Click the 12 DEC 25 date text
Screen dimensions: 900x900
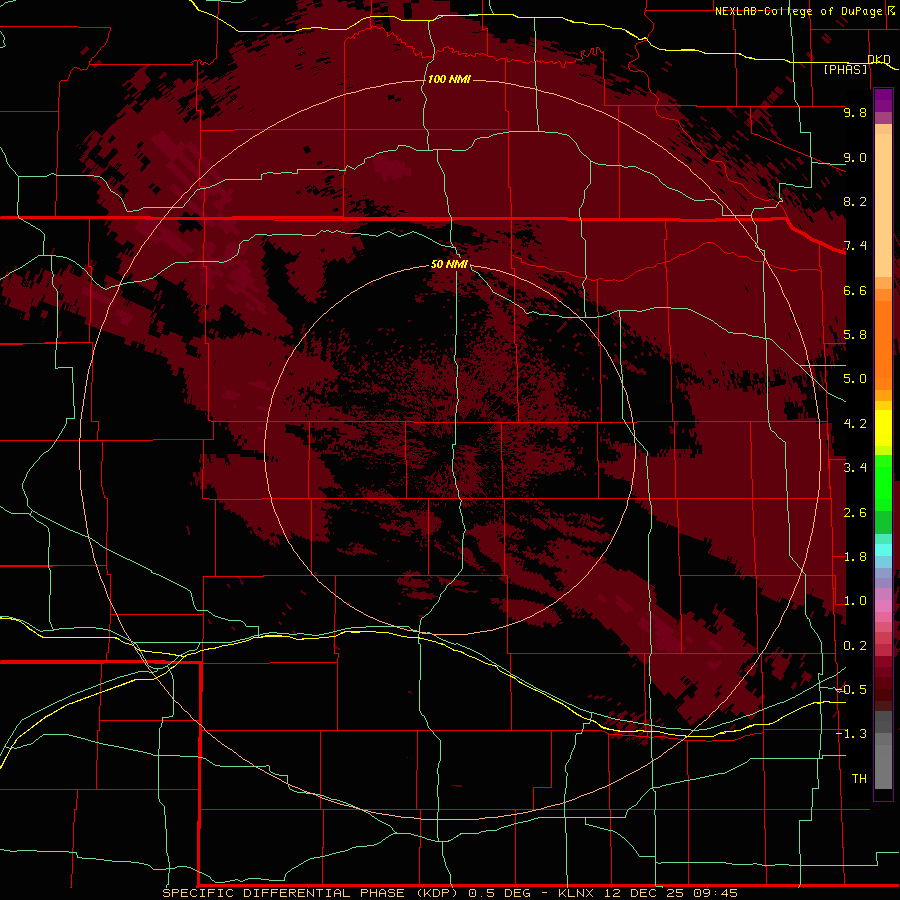coord(645,893)
